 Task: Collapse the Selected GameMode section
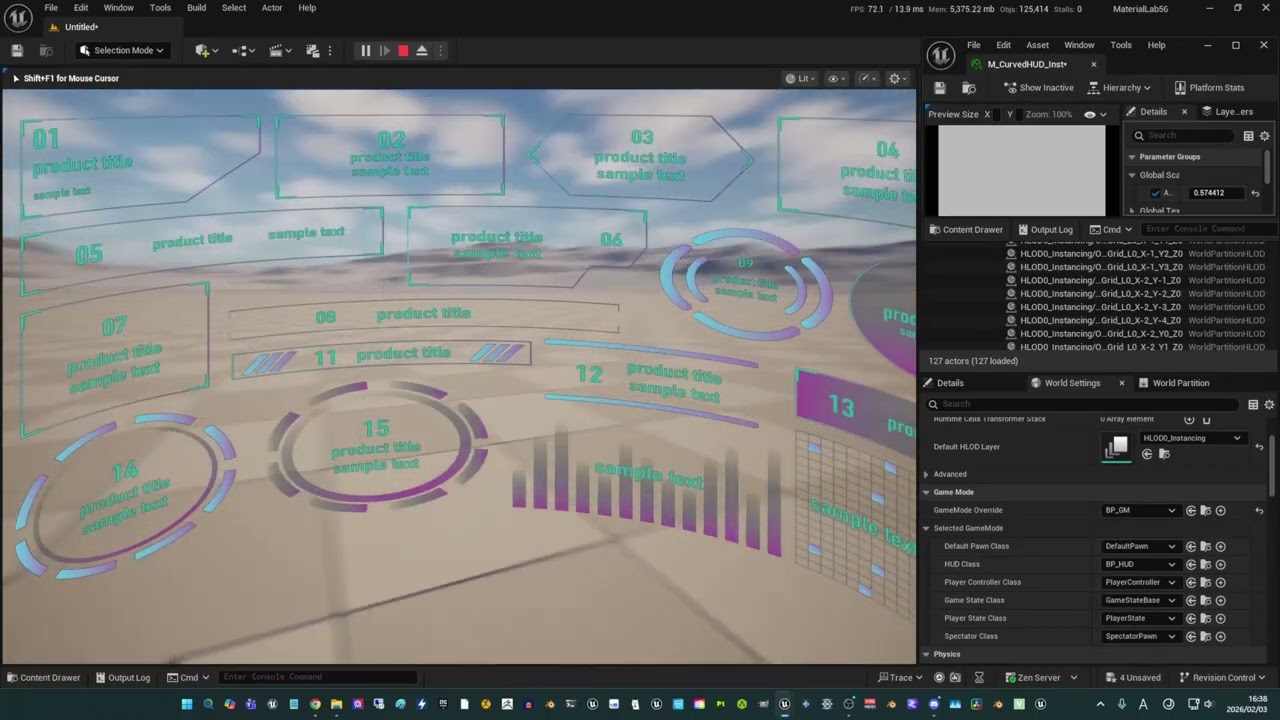pos(926,528)
